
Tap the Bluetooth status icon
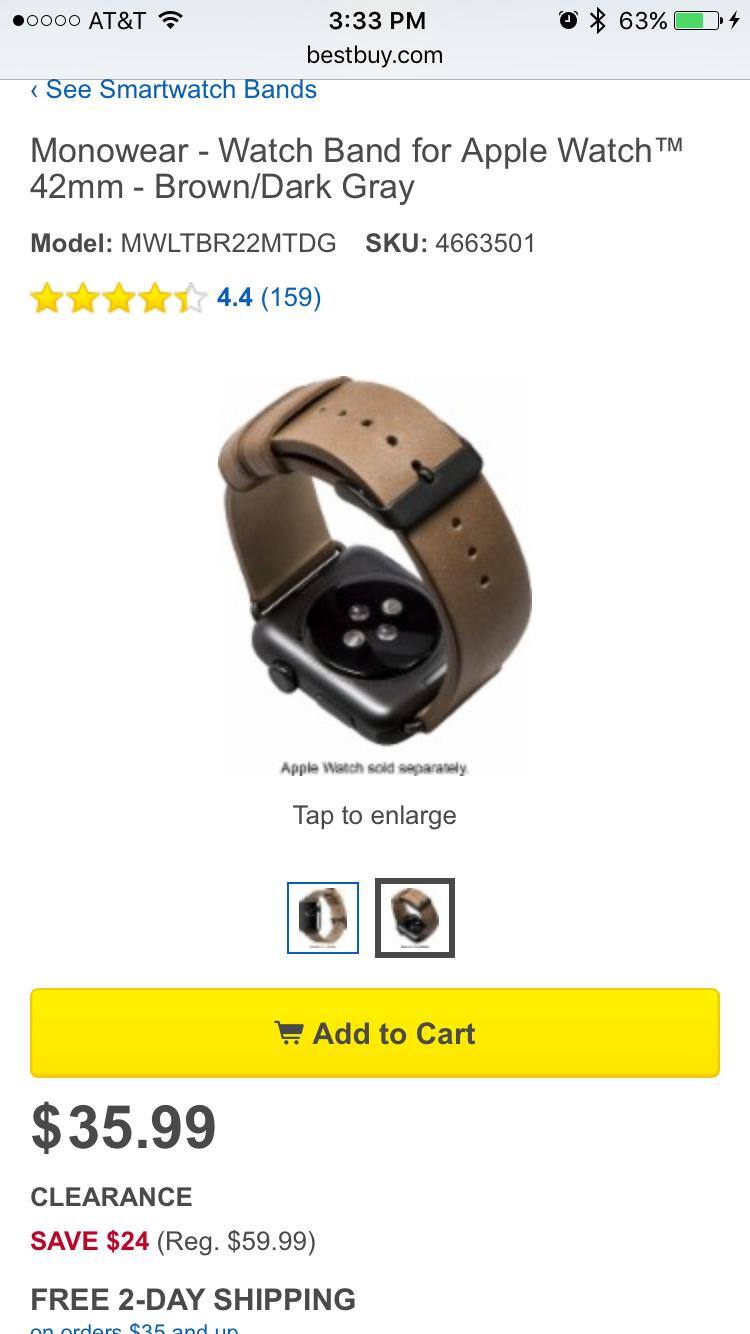tap(598, 20)
